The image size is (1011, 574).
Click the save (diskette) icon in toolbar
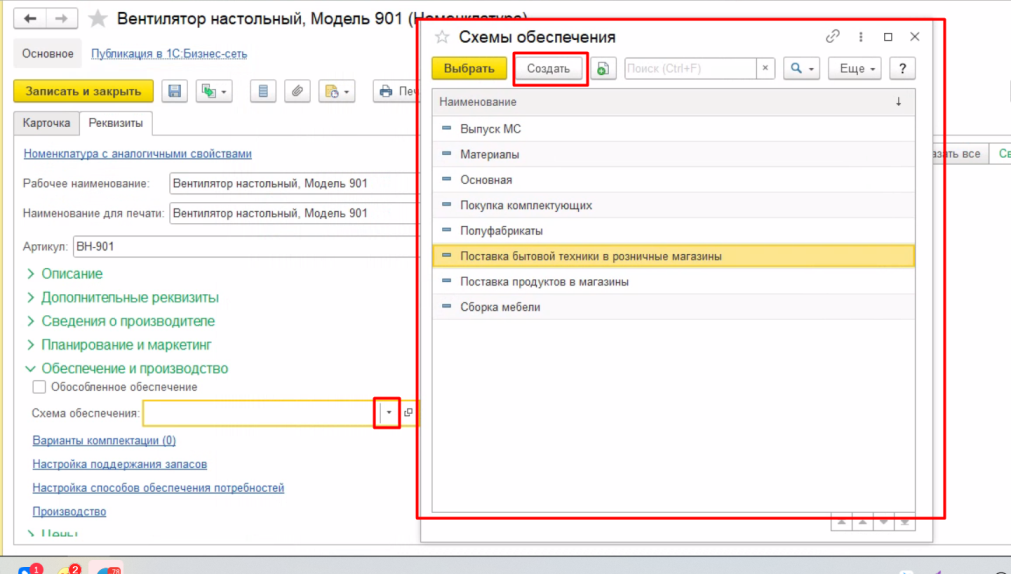tap(174, 91)
